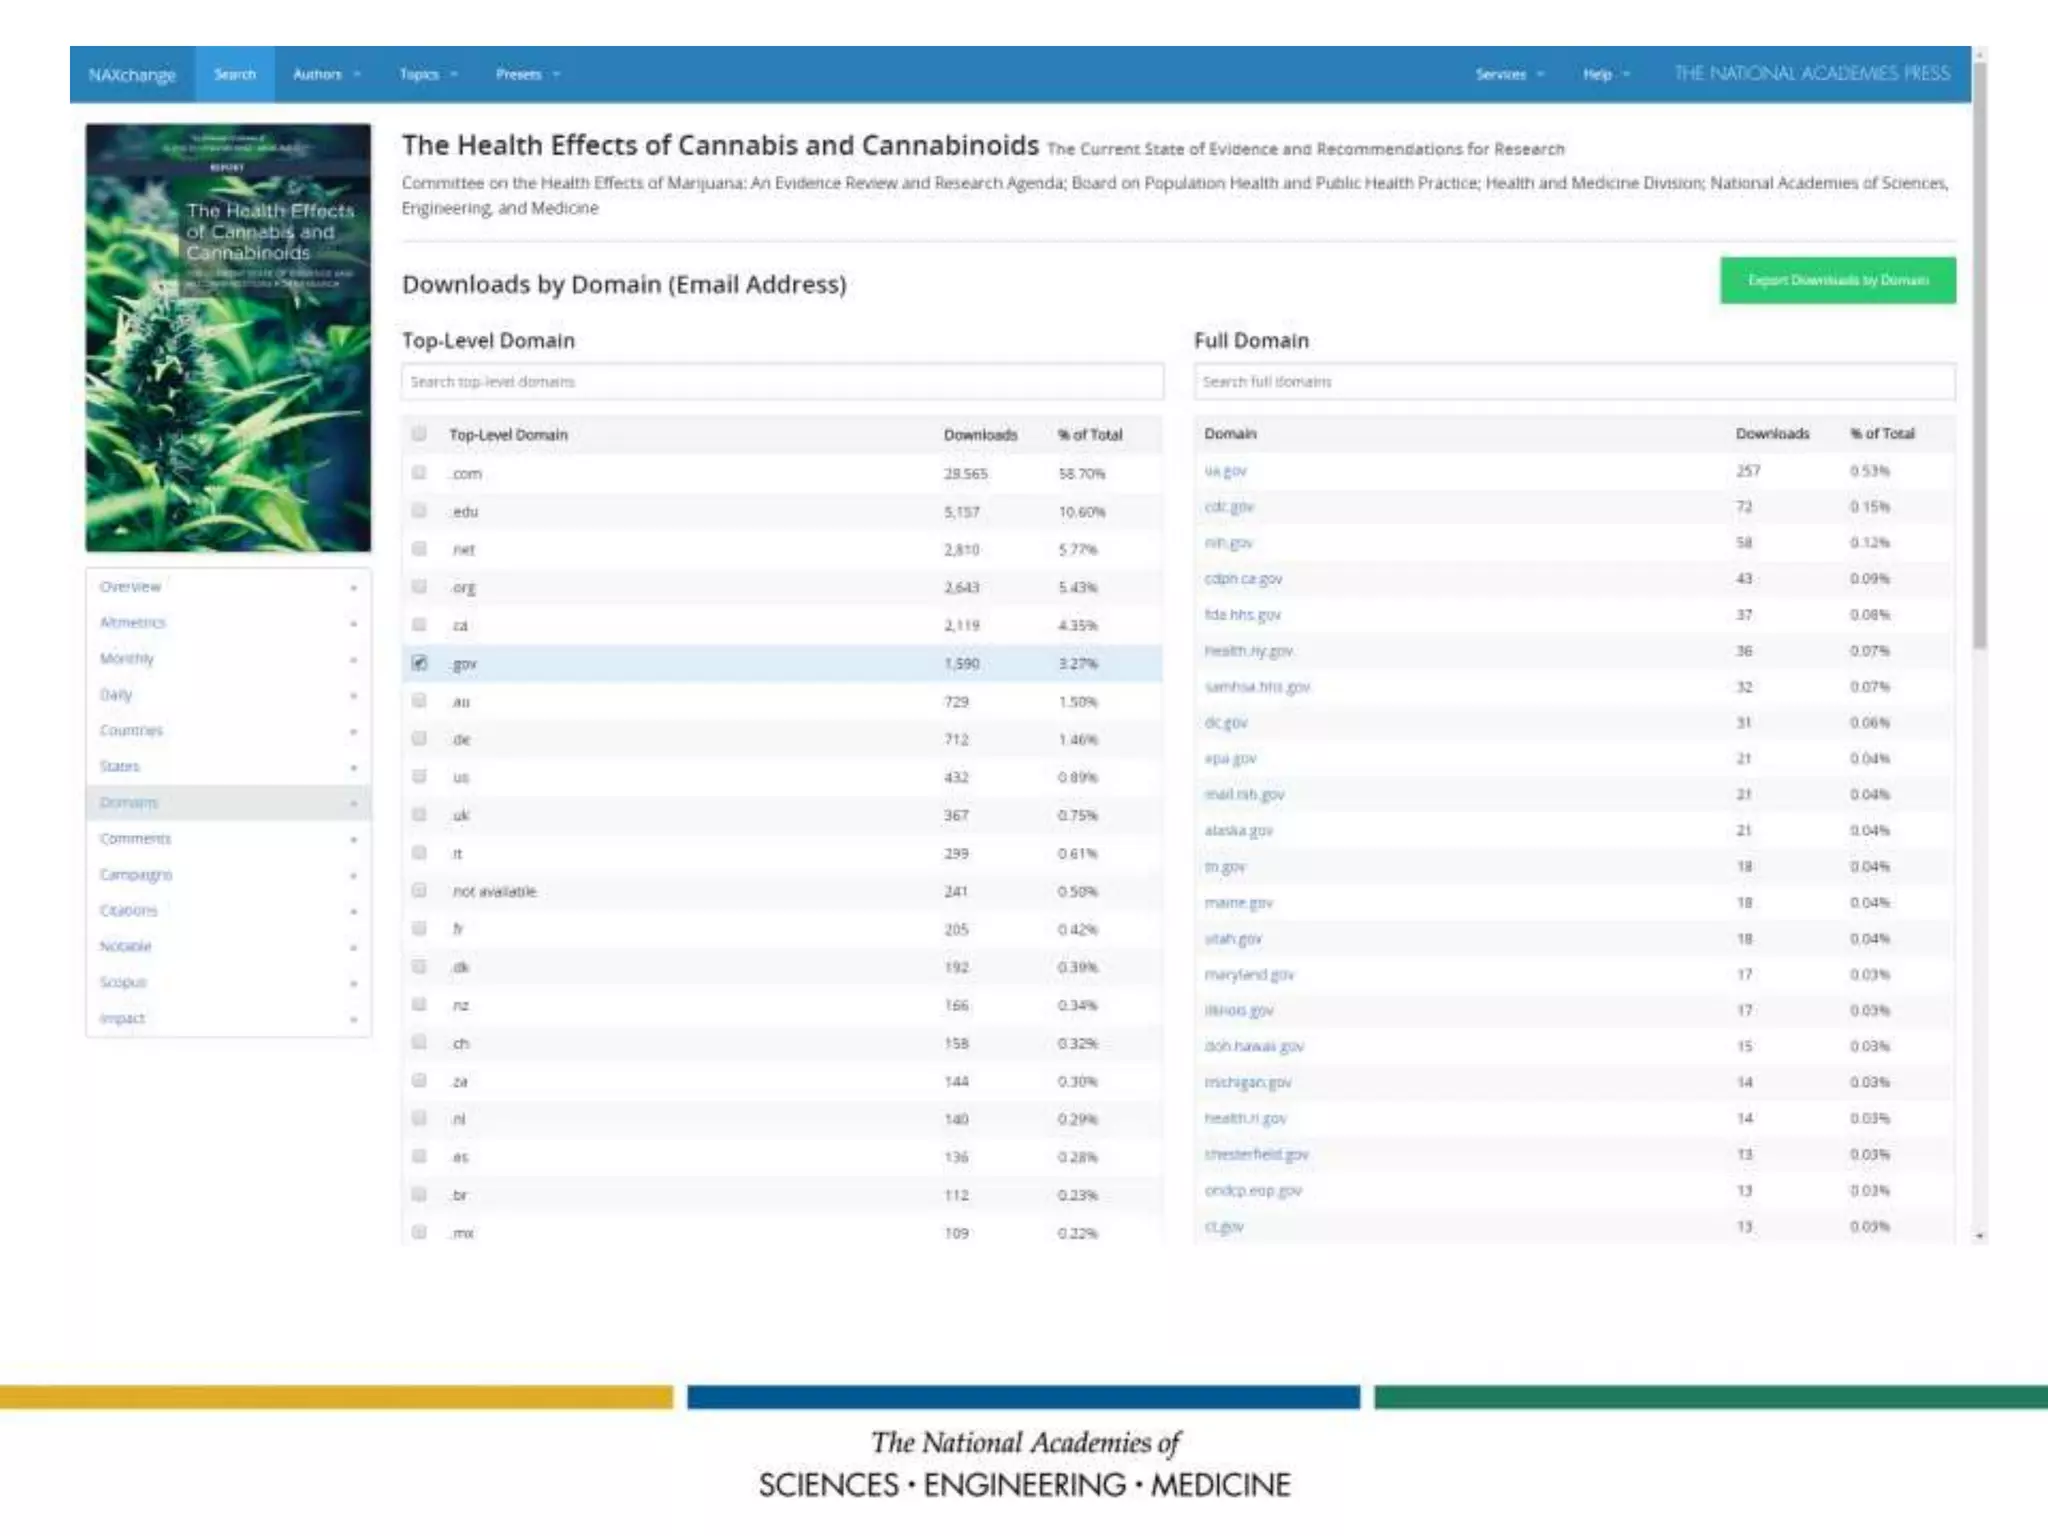Screen dimensions: 2048x1536
Task: Click the NAXchange logo
Action: coord(131,75)
